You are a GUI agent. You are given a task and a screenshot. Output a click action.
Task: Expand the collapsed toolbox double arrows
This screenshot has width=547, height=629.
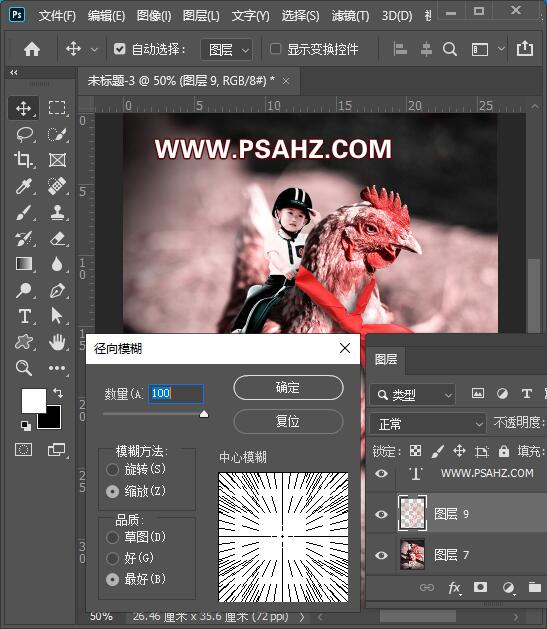pos(14,72)
